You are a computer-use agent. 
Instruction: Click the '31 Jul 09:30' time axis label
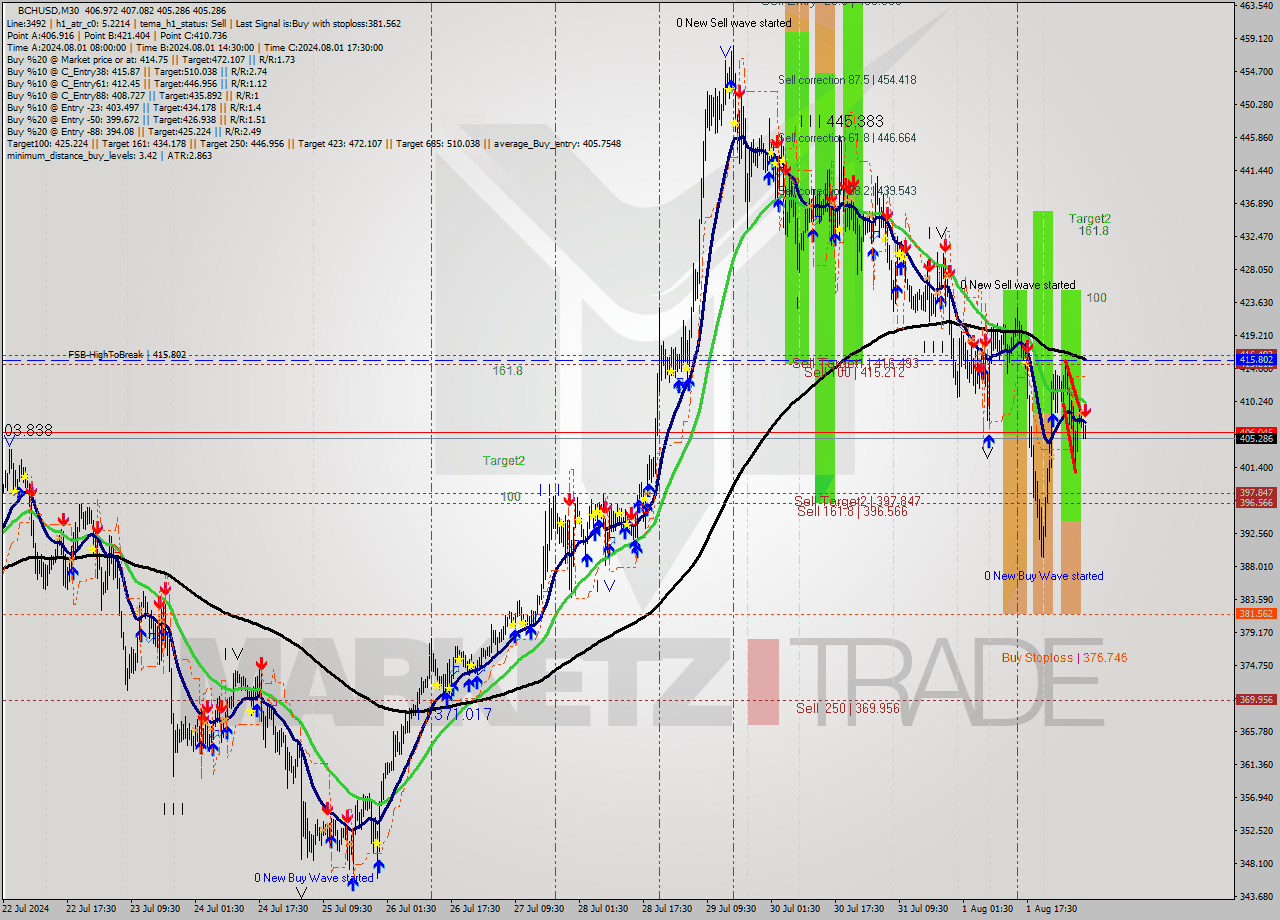click(x=922, y=909)
